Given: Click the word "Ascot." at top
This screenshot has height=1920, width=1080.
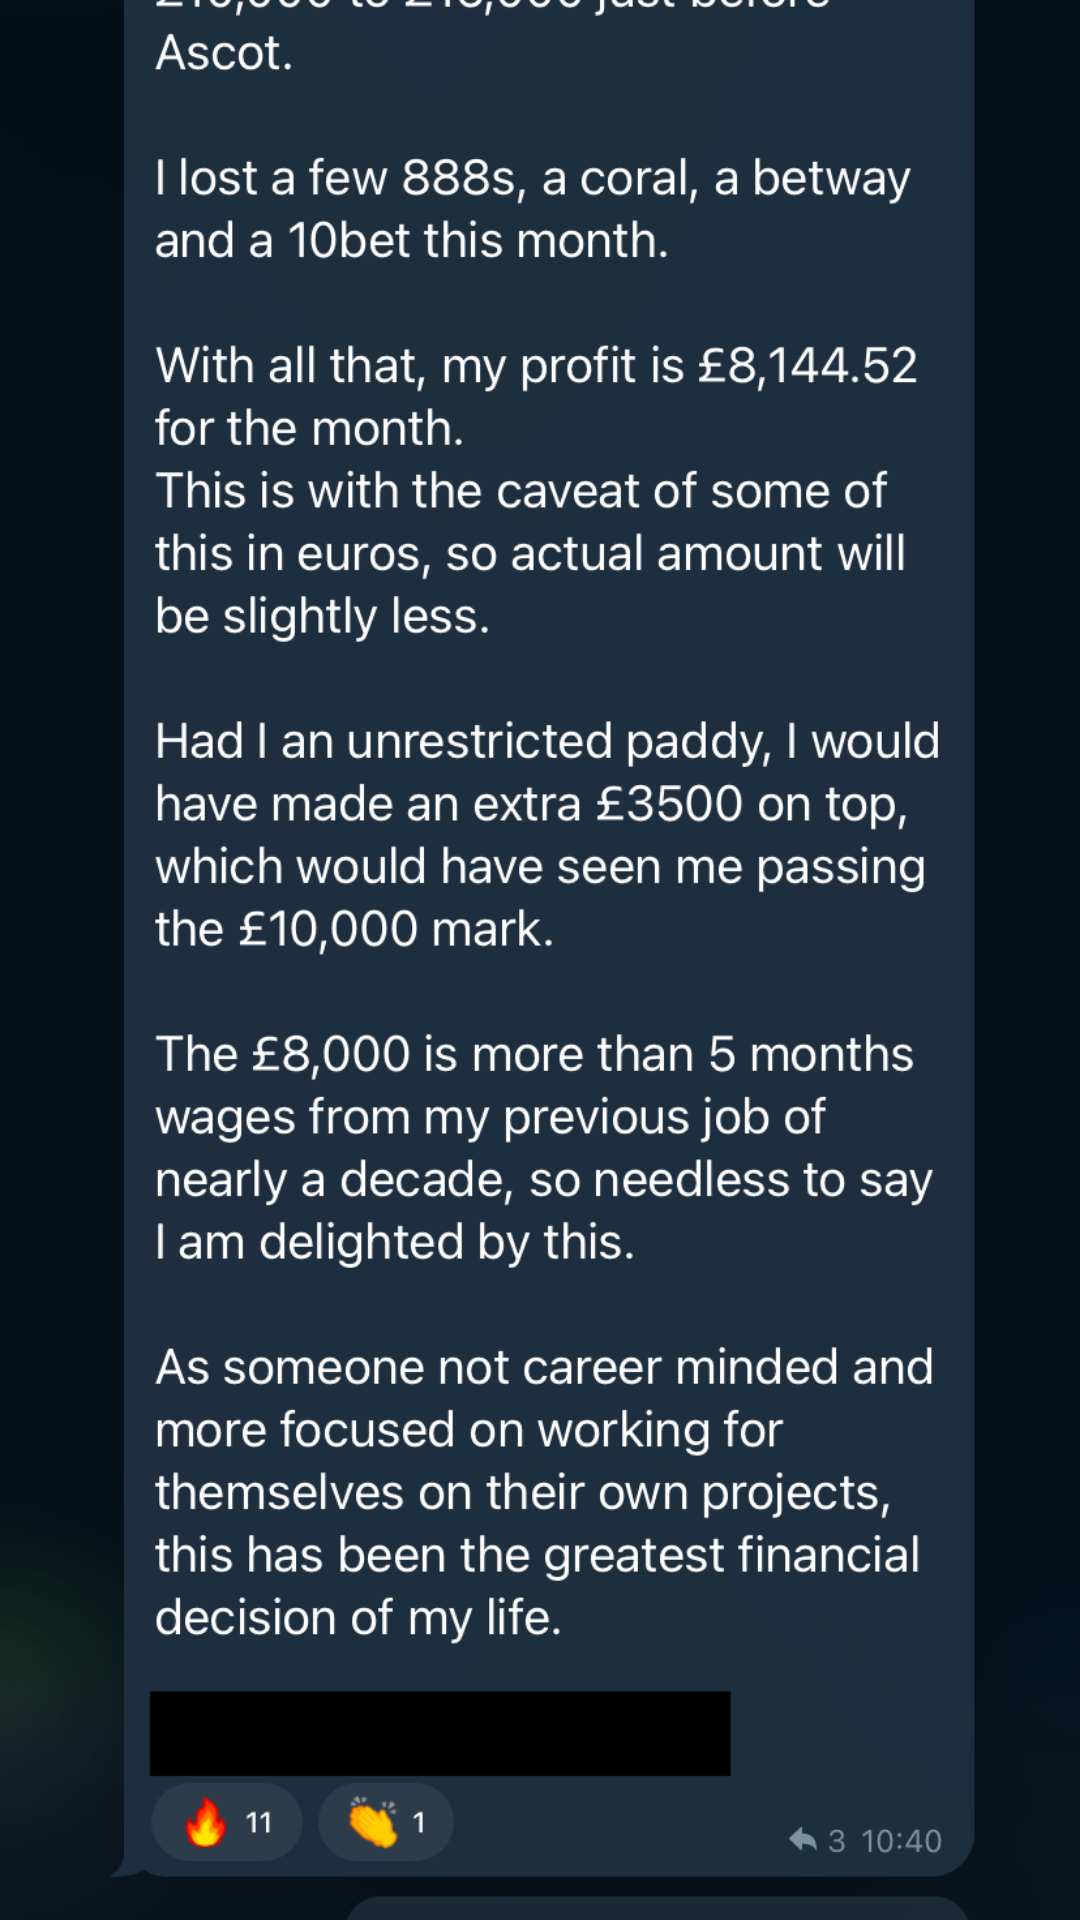Looking at the screenshot, I should click(224, 53).
